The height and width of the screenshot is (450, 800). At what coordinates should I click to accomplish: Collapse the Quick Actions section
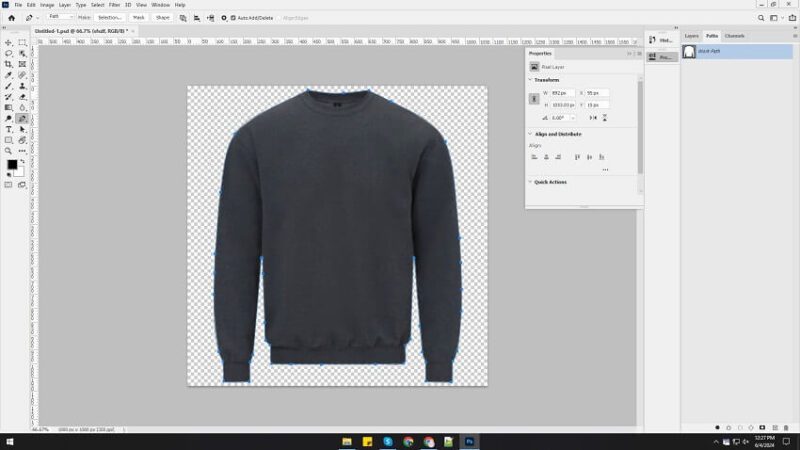tap(530, 182)
